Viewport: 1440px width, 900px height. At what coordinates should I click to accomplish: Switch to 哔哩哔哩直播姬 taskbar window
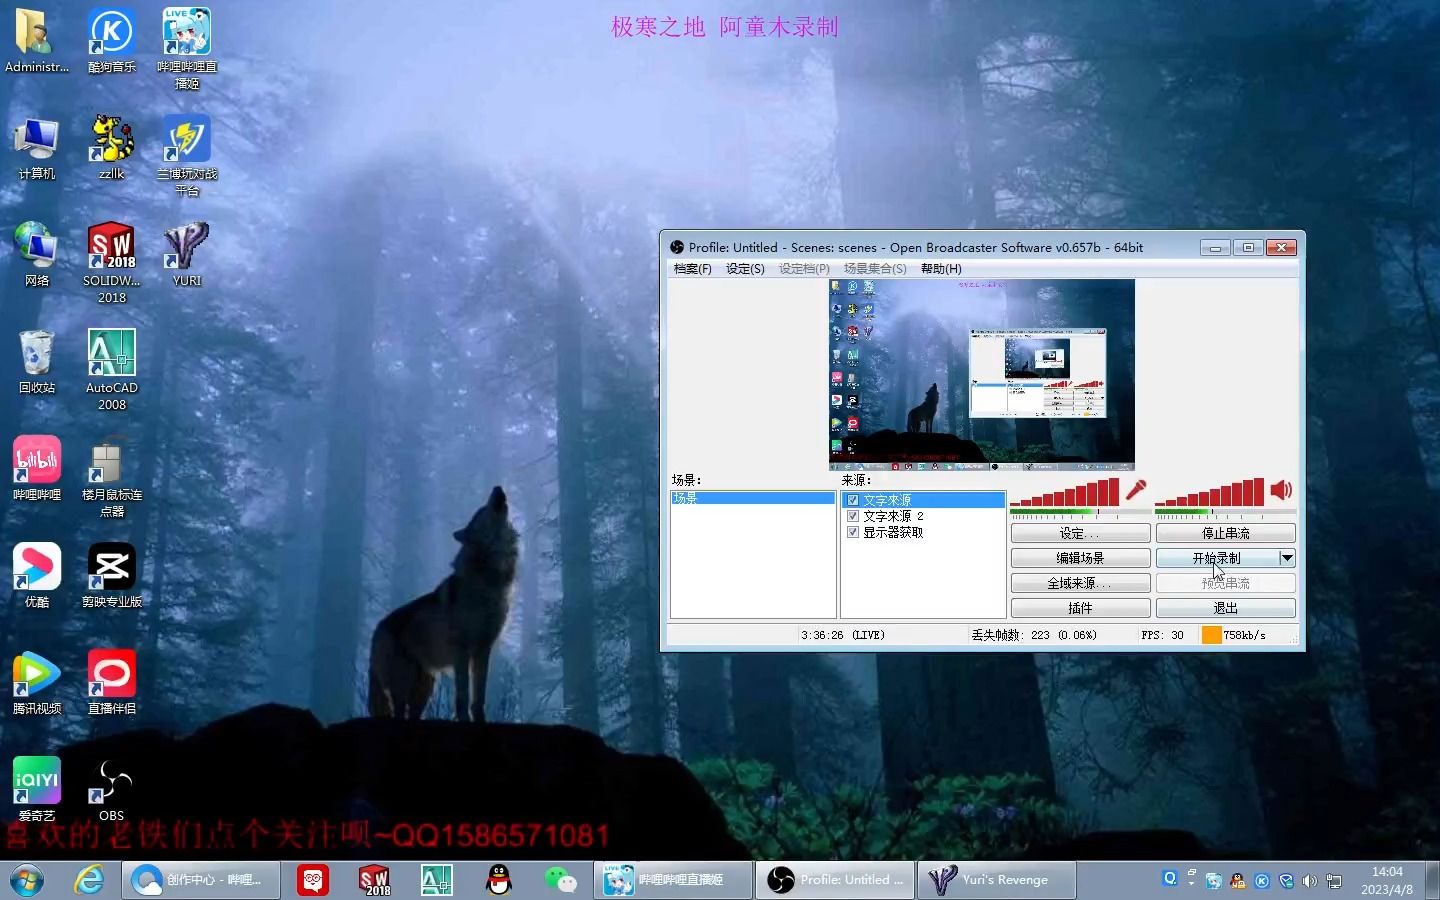point(674,880)
